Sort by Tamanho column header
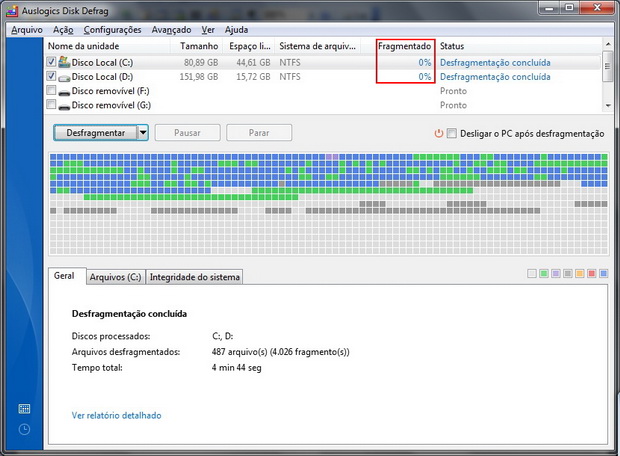The height and width of the screenshot is (456, 620). pos(197,46)
